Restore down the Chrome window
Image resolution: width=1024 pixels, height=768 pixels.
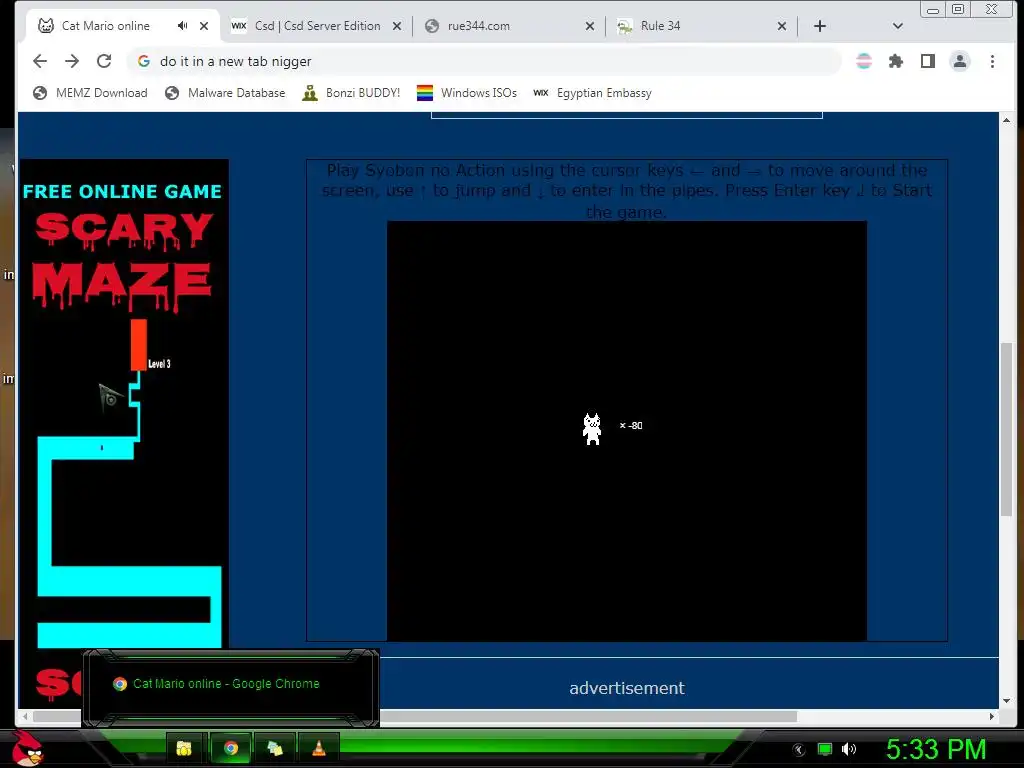tap(958, 9)
